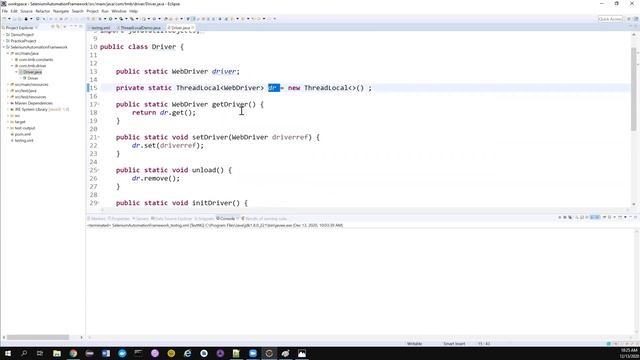Viewport: 640px width, 360px height.
Task: Click the Smart Insert status bar entry
Action: pyautogui.click(x=454, y=344)
